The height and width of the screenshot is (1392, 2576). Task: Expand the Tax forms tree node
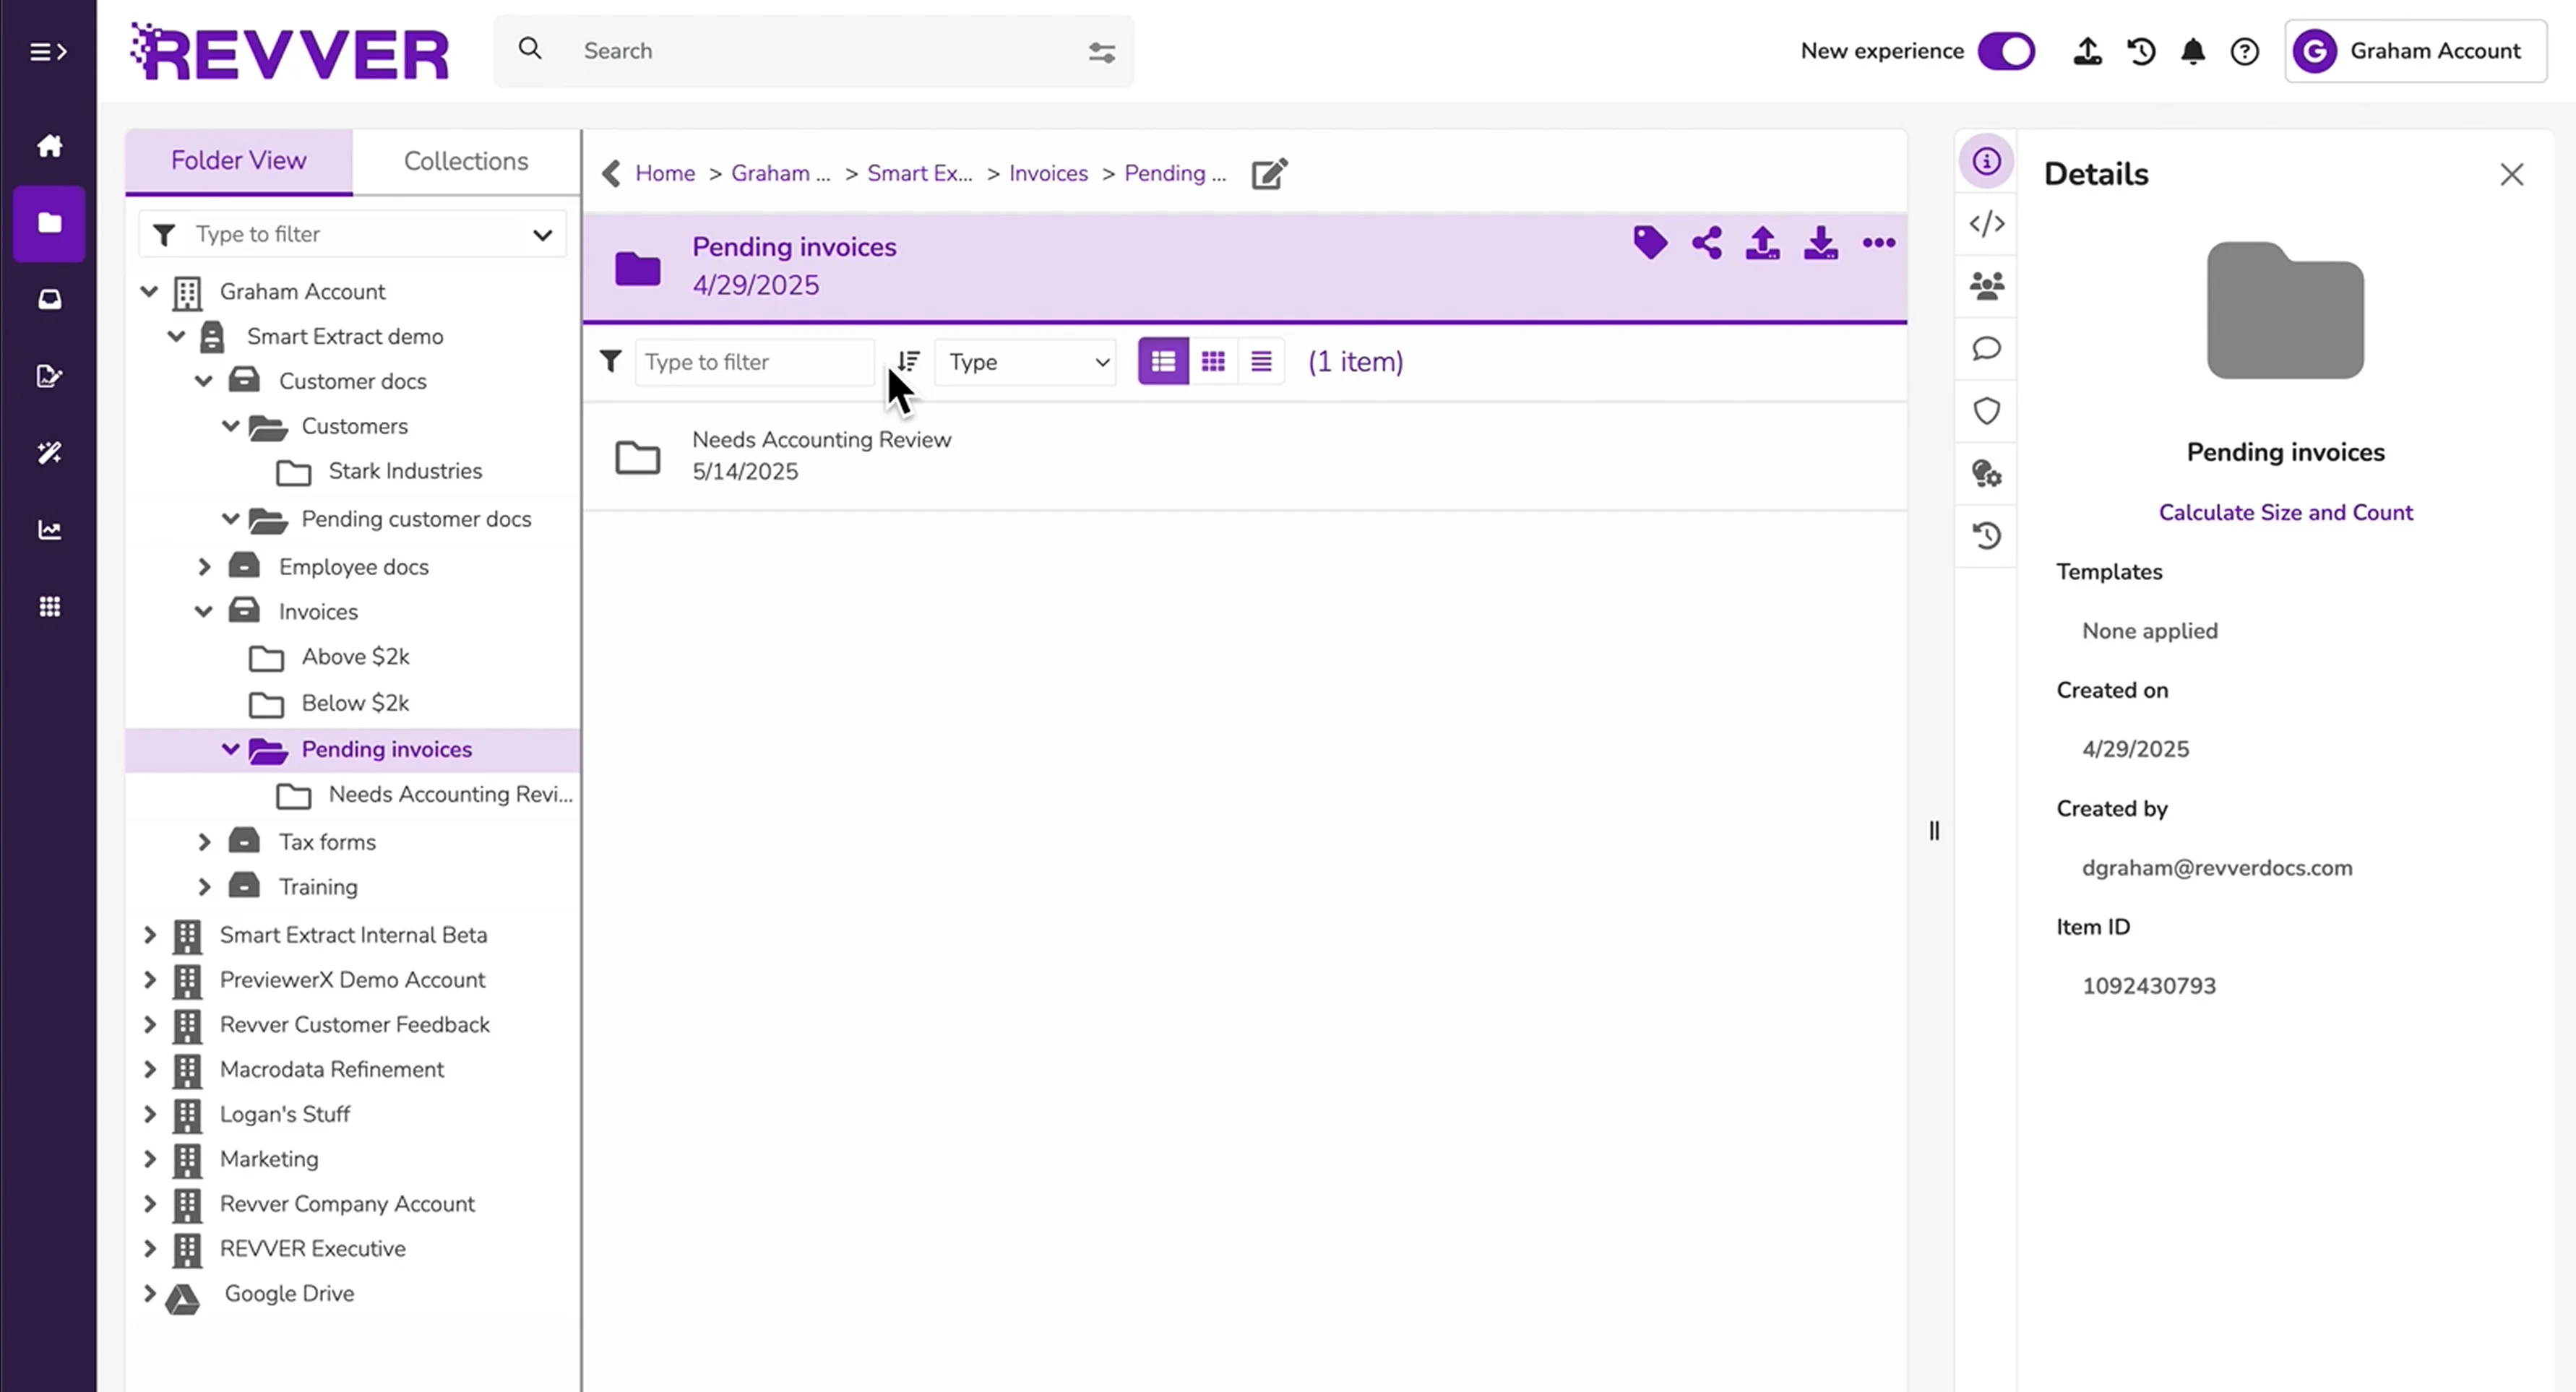click(204, 842)
